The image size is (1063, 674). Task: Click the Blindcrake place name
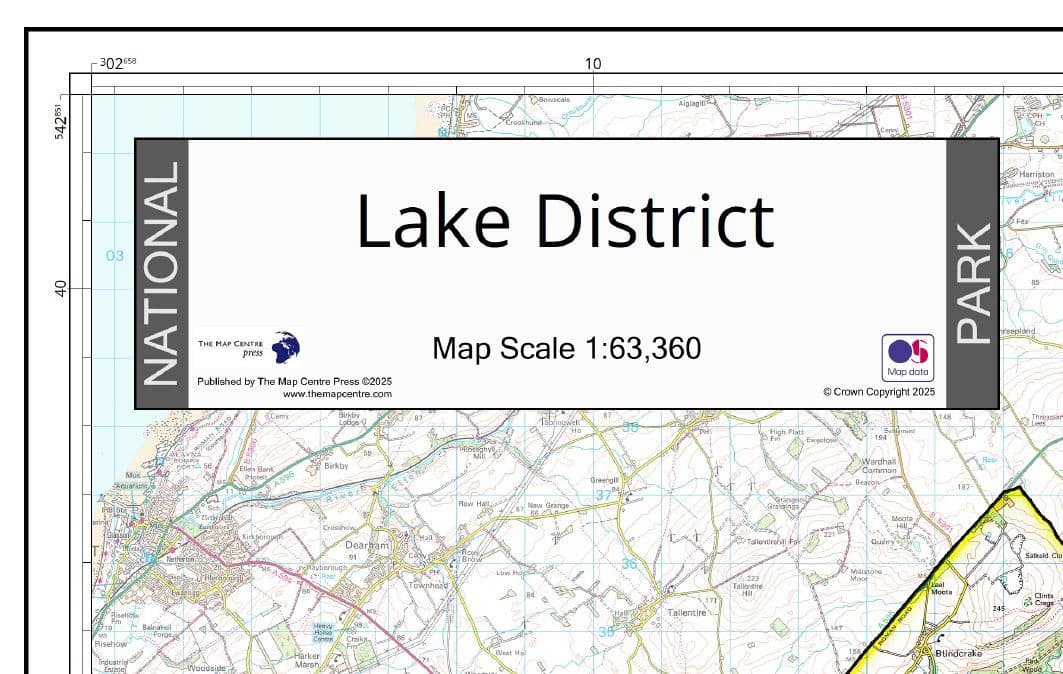pyautogui.click(x=960, y=651)
